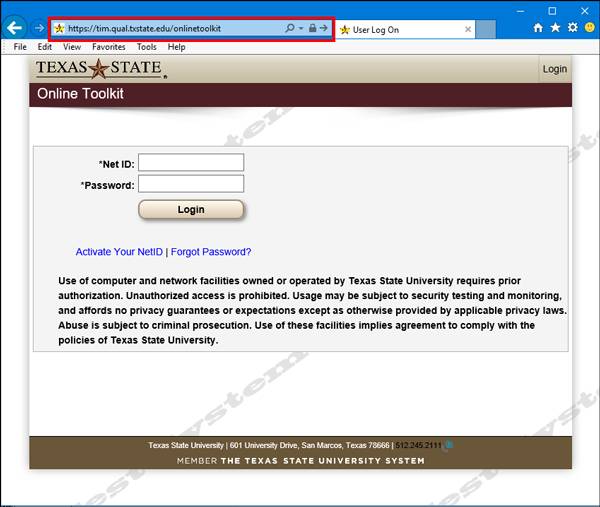Screen dimensions: 600x507
Task: Minimize the browser window
Action: click(520, 11)
